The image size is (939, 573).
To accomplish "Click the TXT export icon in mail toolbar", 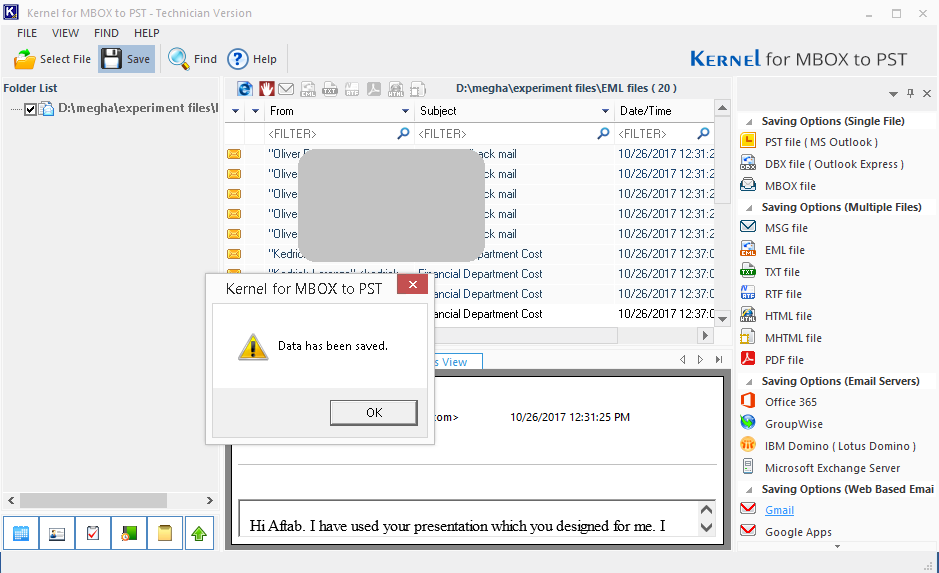I will pos(330,89).
